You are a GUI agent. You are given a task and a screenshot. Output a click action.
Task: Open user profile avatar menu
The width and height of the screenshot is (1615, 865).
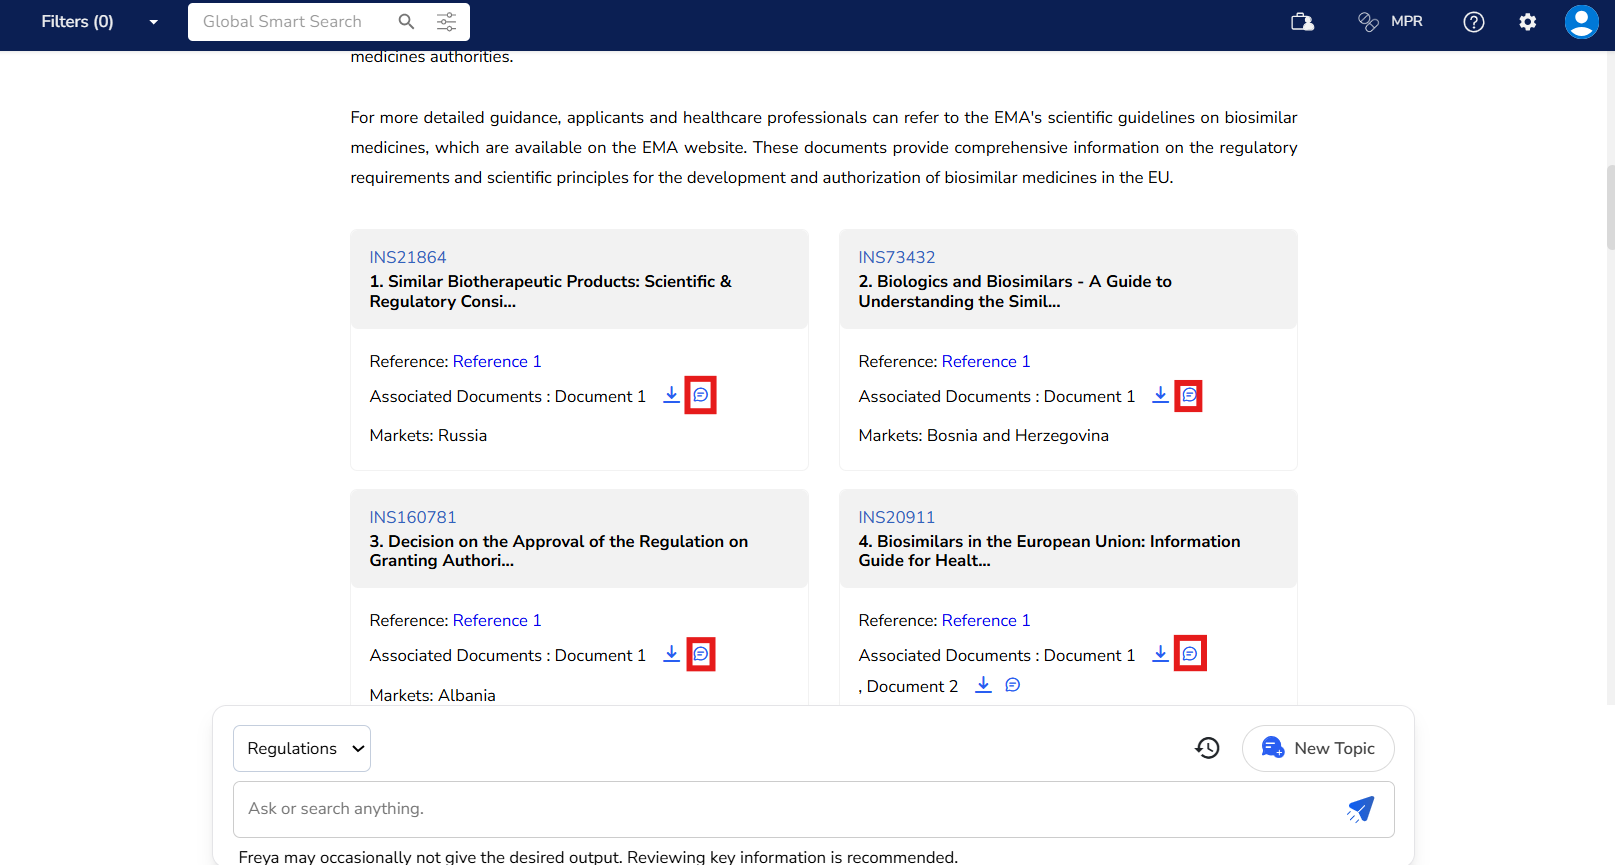1581,22
